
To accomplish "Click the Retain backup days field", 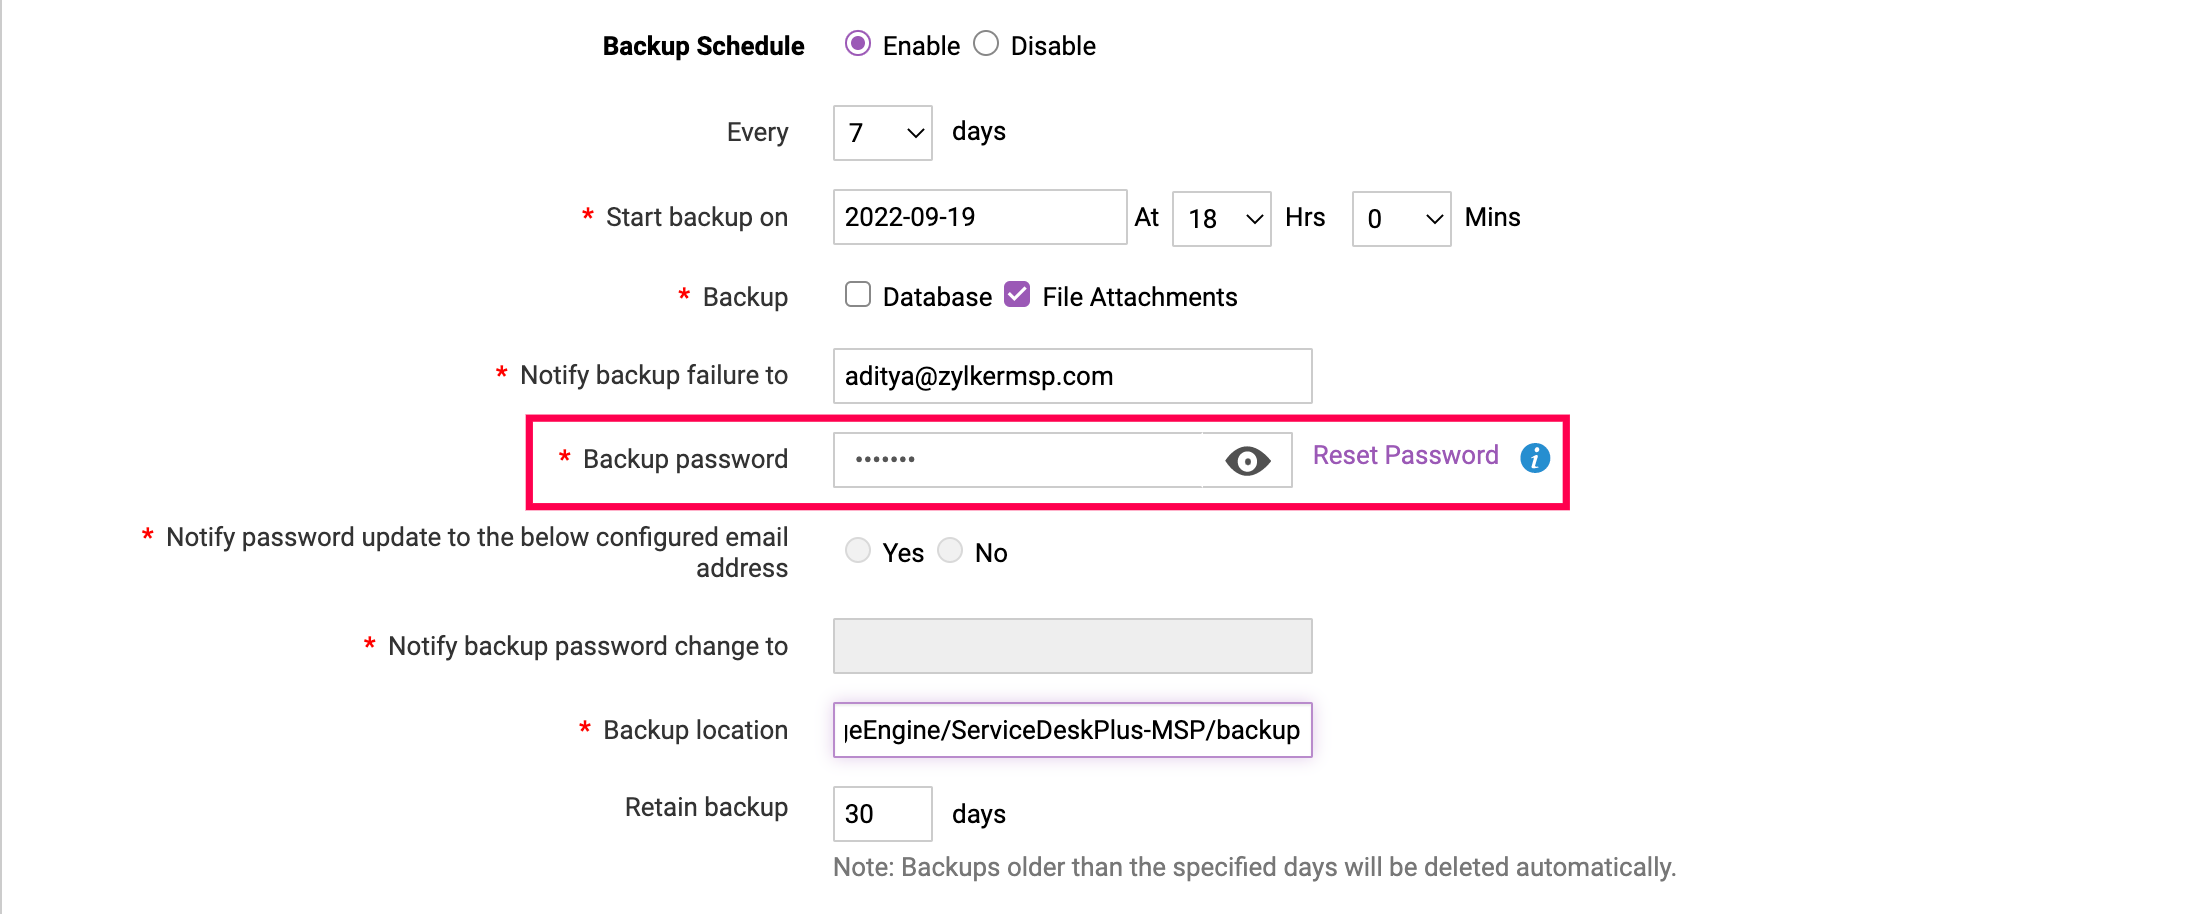I will tap(882, 814).
